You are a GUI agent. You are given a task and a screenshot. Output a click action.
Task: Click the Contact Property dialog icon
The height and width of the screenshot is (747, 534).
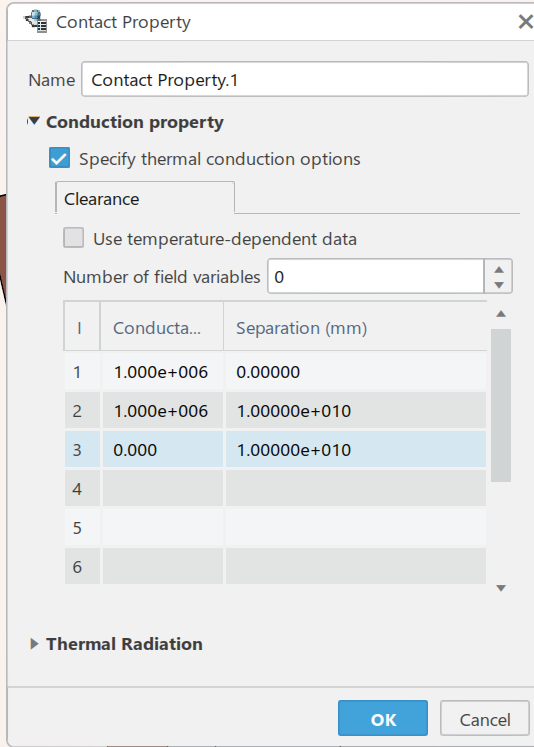coord(36,22)
